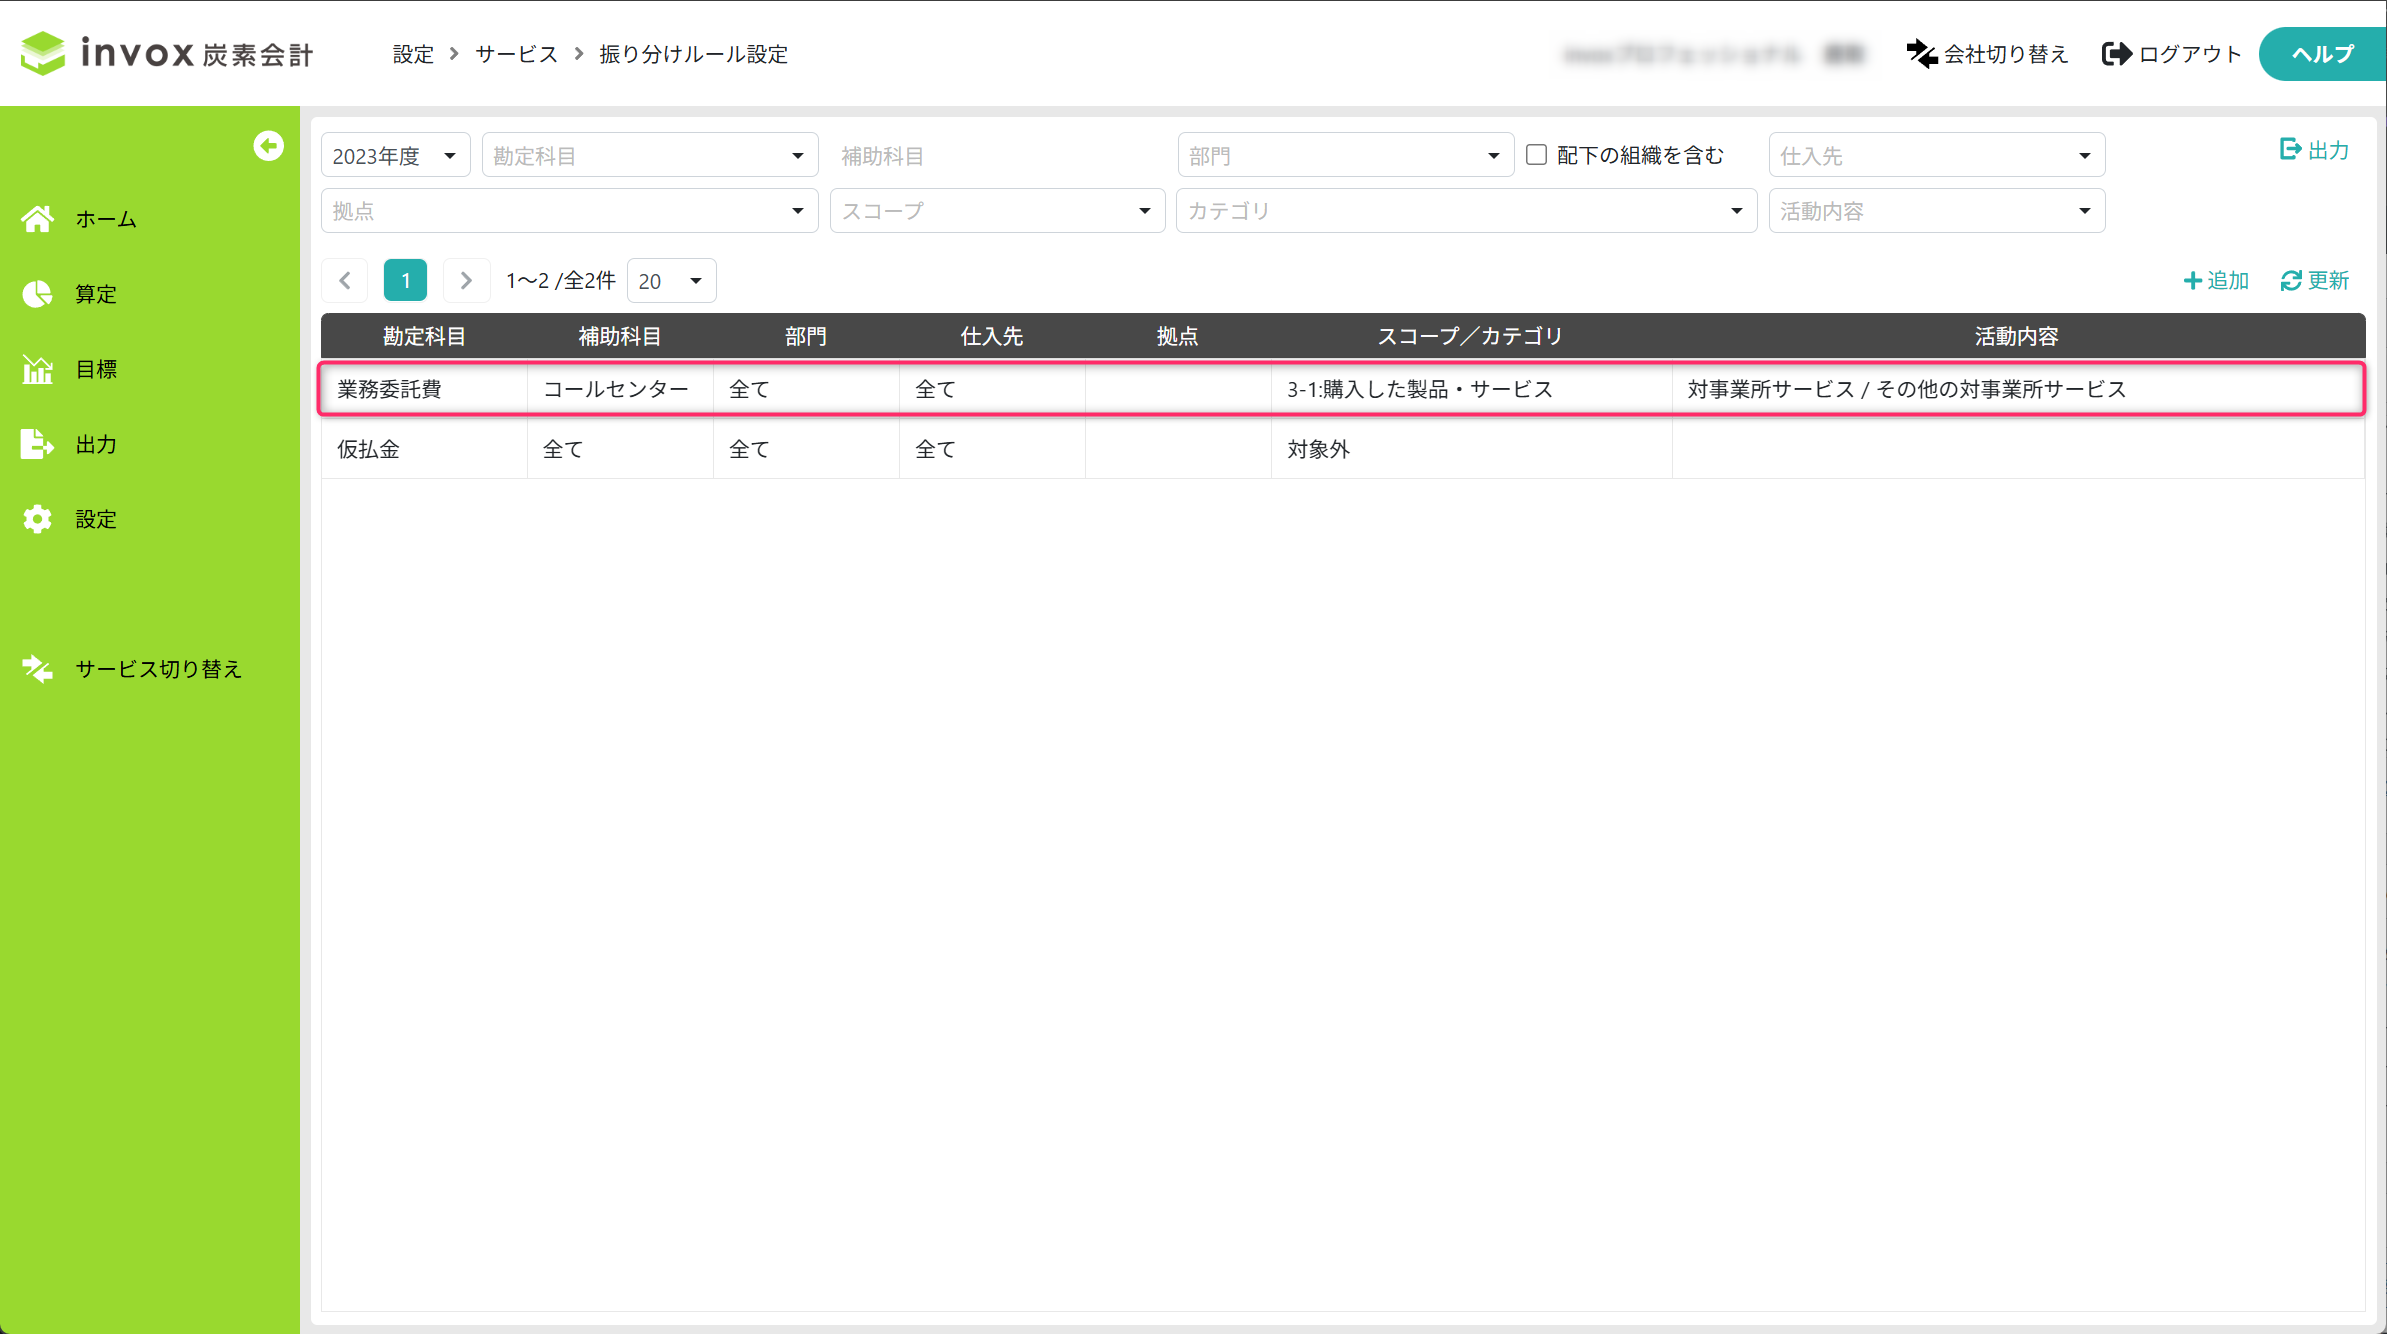Click the ホーム house icon
This screenshot has height=1334, width=2387.
click(x=38, y=219)
